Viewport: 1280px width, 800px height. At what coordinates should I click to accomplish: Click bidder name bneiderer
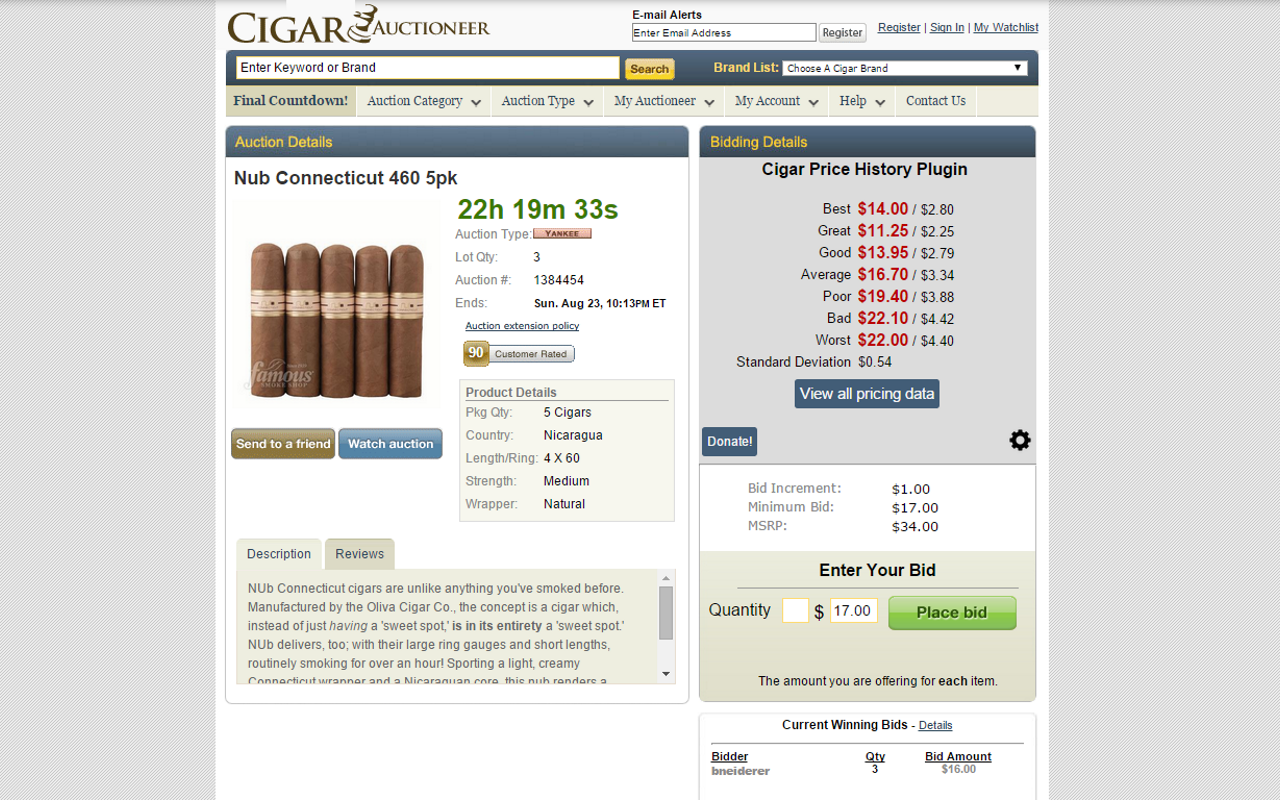740,771
